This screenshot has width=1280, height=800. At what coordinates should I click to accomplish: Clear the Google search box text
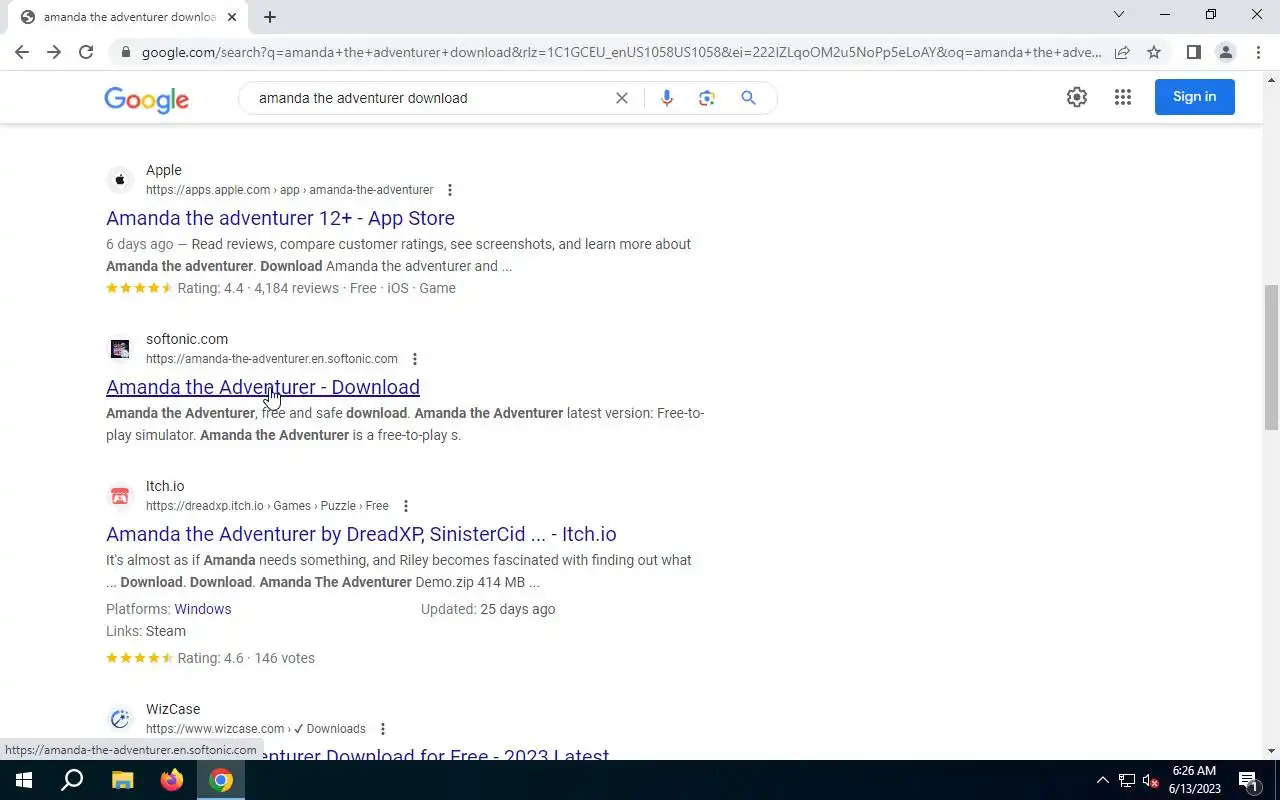tap(621, 98)
